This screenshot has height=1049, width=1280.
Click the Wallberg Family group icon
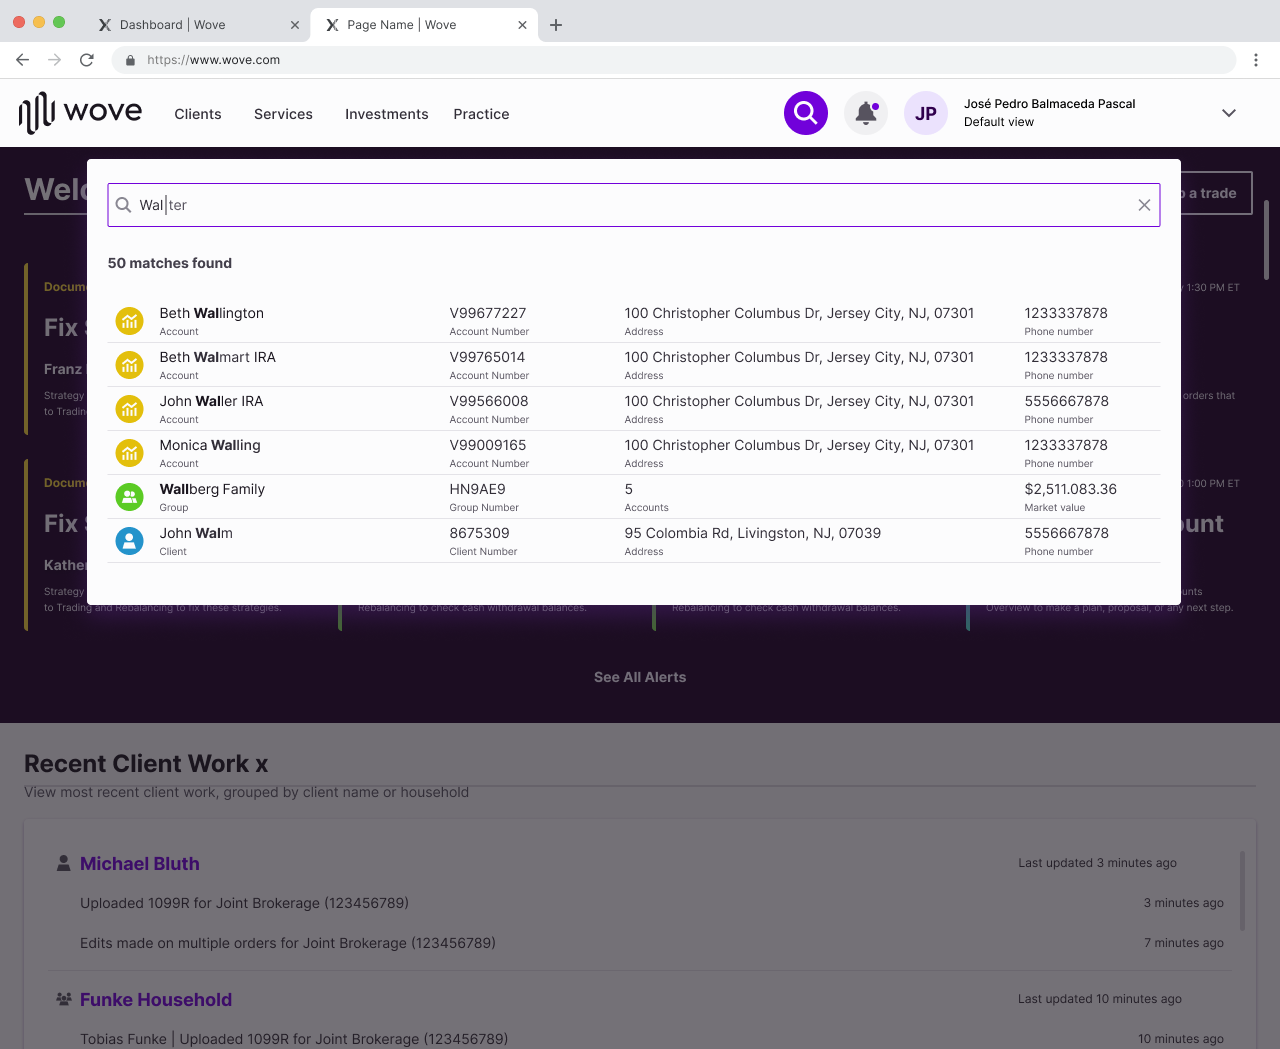point(130,496)
